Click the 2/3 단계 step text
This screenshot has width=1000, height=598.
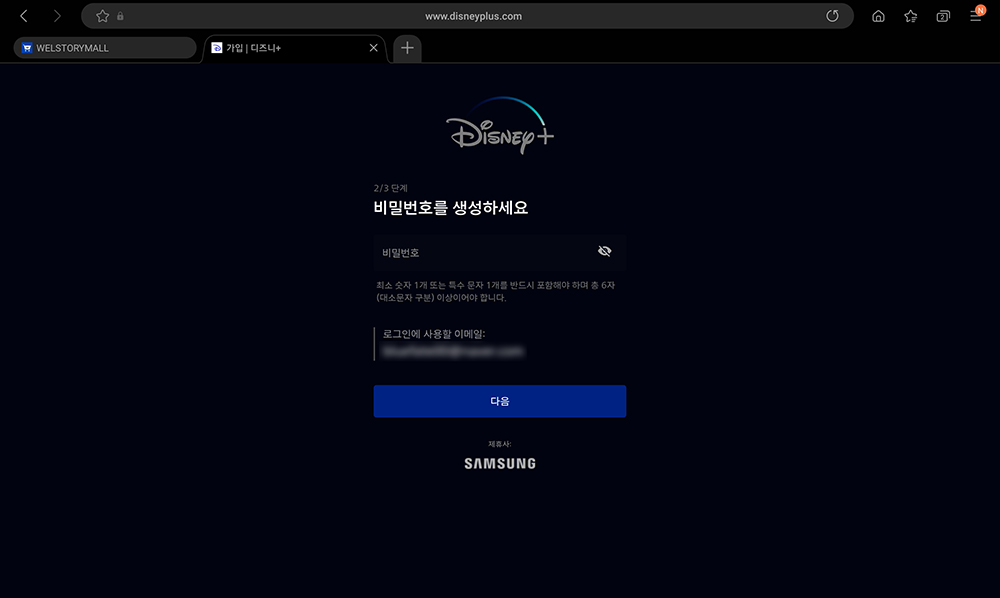390,188
